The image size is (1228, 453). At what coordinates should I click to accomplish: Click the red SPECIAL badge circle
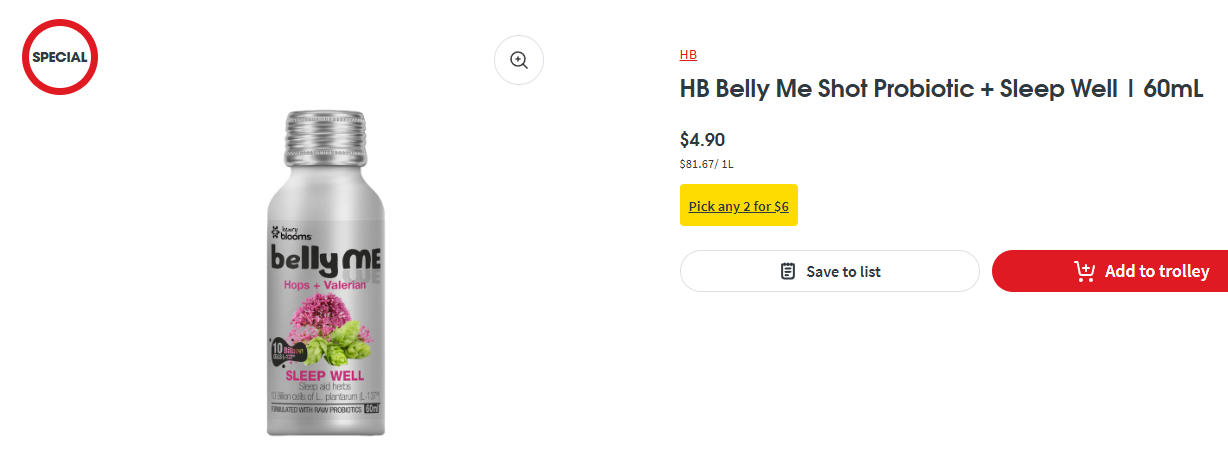point(60,57)
